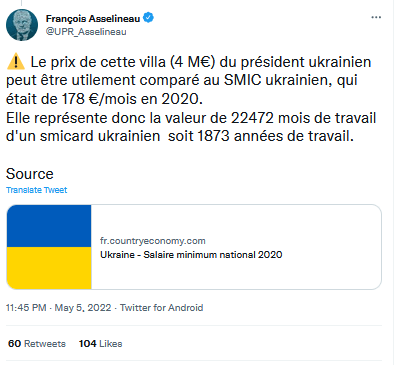
Task: Open the Ukrainian flag card thumbnail
Action: (x=49, y=247)
